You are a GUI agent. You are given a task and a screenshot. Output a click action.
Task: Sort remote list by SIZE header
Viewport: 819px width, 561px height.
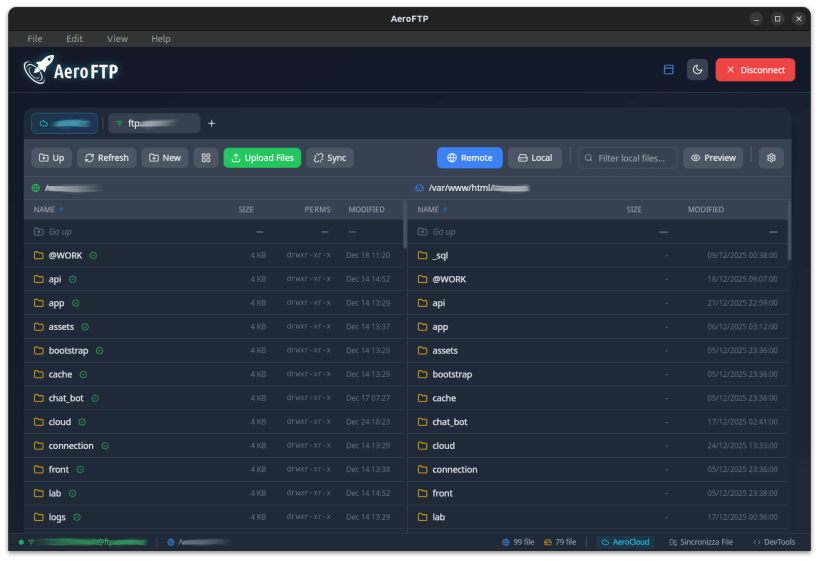246,209
